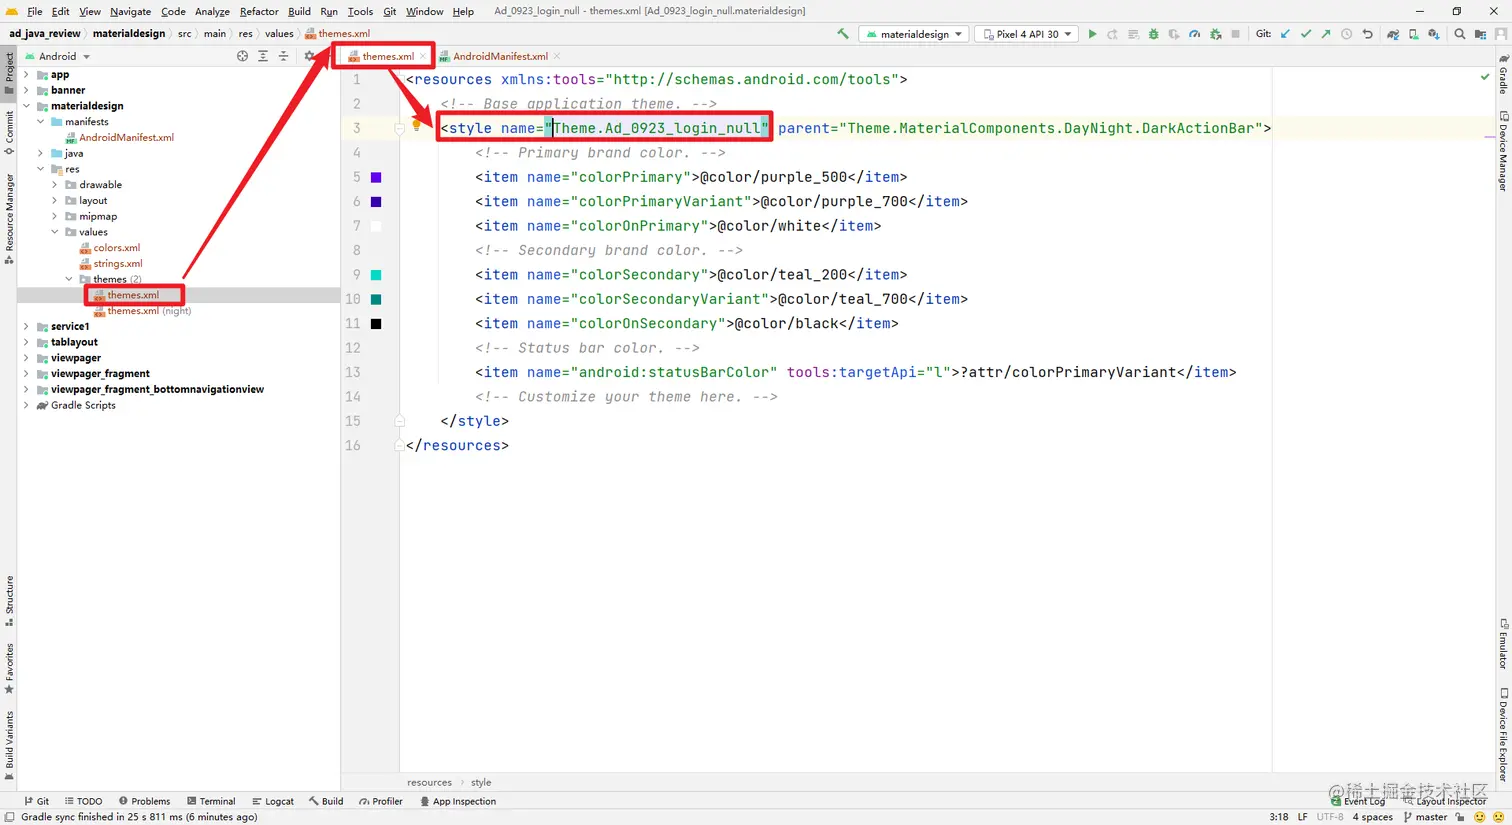Click the Run with Coverage icon
Viewport: 1512px width, 825px height.
[1174, 34]
